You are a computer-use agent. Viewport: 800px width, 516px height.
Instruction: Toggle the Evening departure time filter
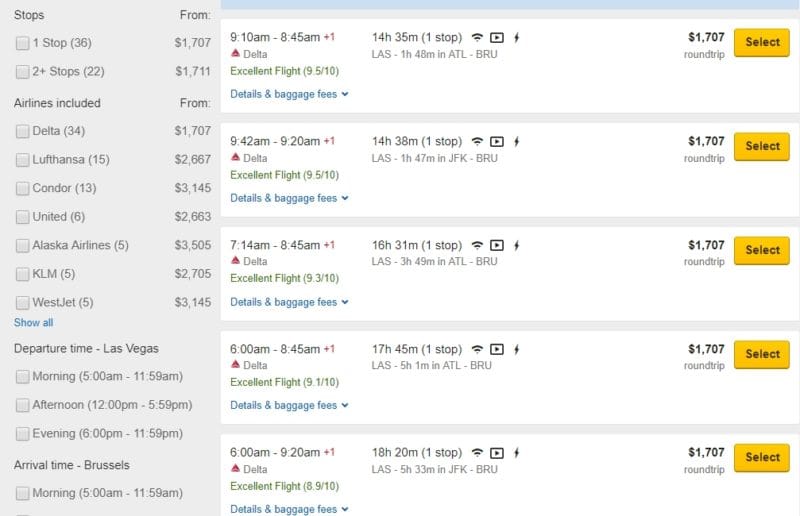point(23,434)
